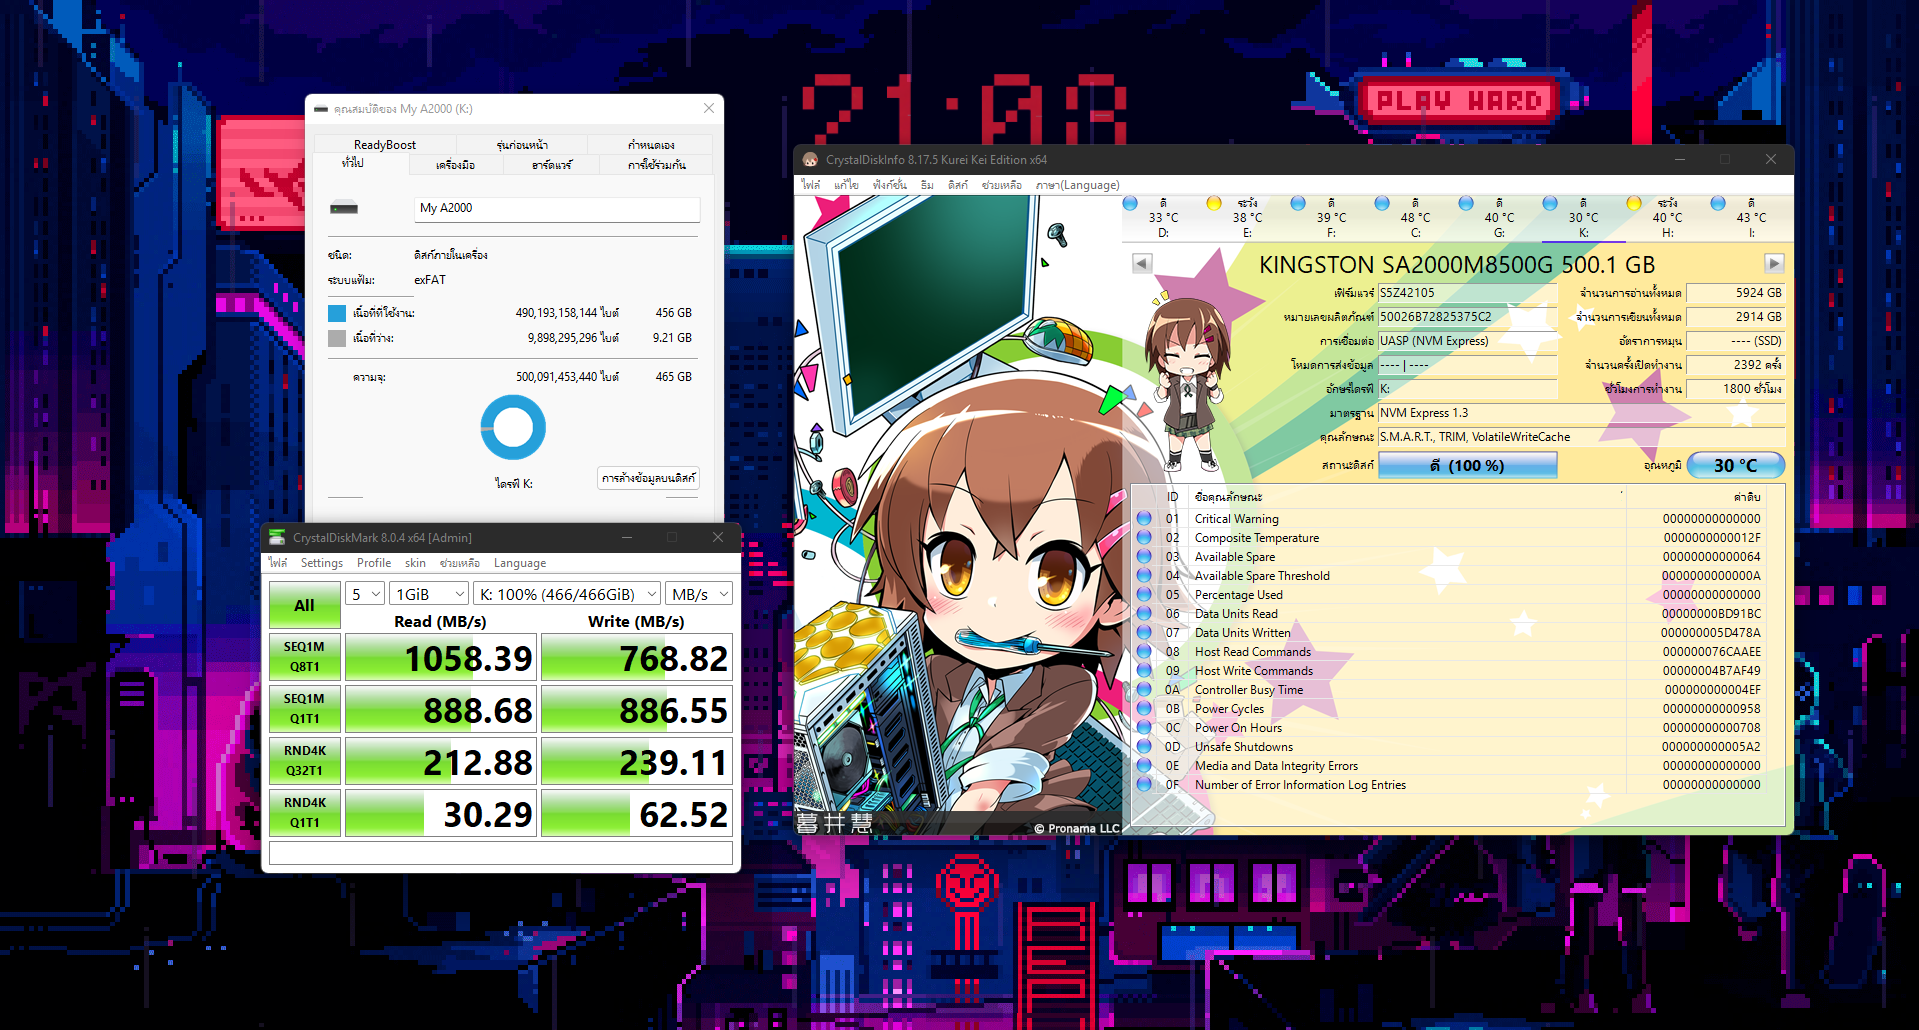The height and width of the screenshot is (1030, 1919).
Task: Click CrystalDiskMark title bar app icon
Action: tap(278, 538)
